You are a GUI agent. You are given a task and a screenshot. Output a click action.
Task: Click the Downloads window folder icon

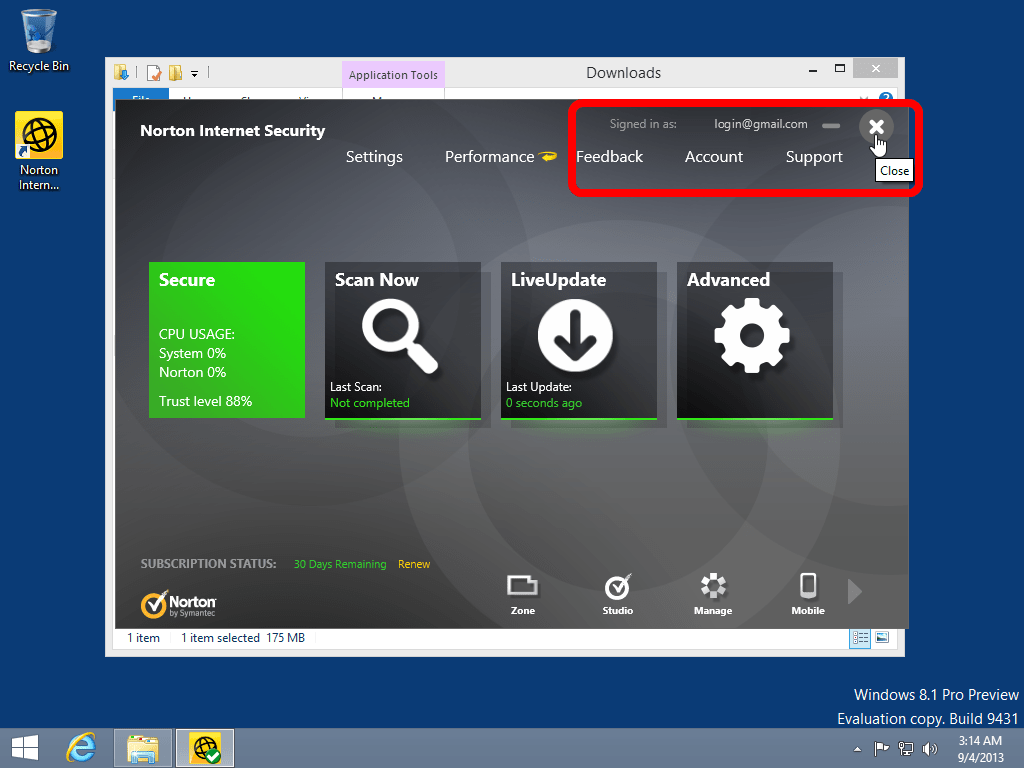[x=121, y=72]
